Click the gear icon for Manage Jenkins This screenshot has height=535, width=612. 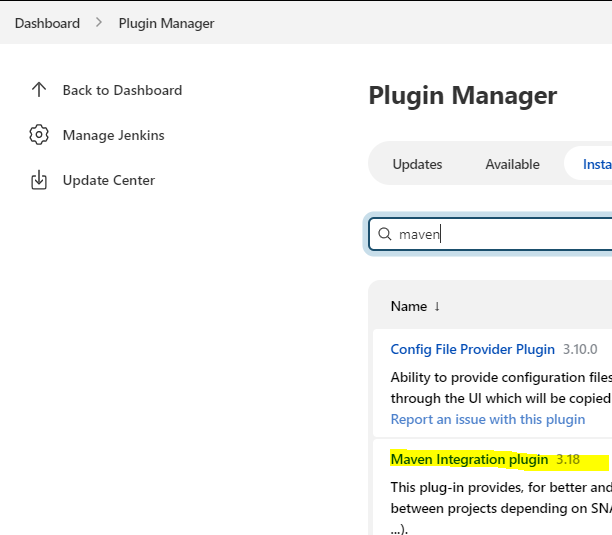coord(39,135)
